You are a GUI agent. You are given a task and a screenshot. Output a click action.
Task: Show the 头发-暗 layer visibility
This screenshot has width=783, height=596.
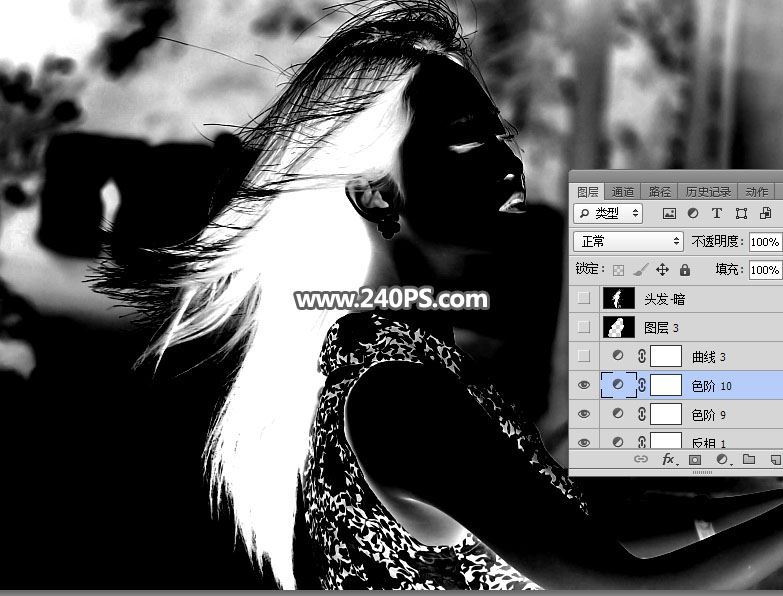click(583, 298)
